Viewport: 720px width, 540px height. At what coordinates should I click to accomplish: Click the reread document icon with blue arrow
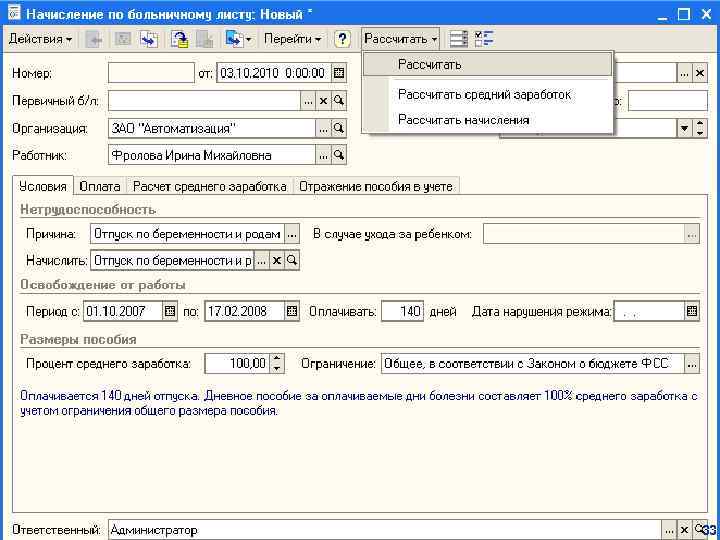[149, 39]
